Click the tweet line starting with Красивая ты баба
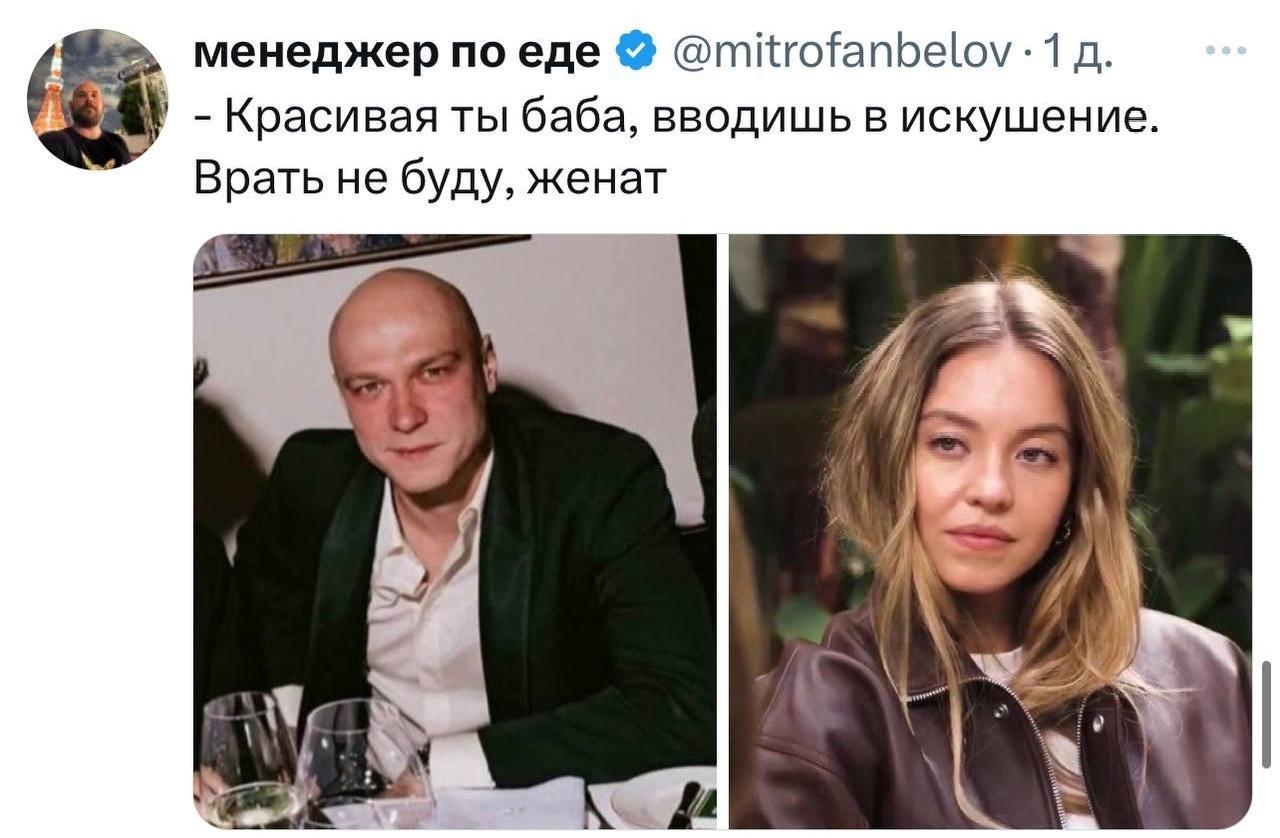Screen dimensions: 1280x838 [677, 118]
